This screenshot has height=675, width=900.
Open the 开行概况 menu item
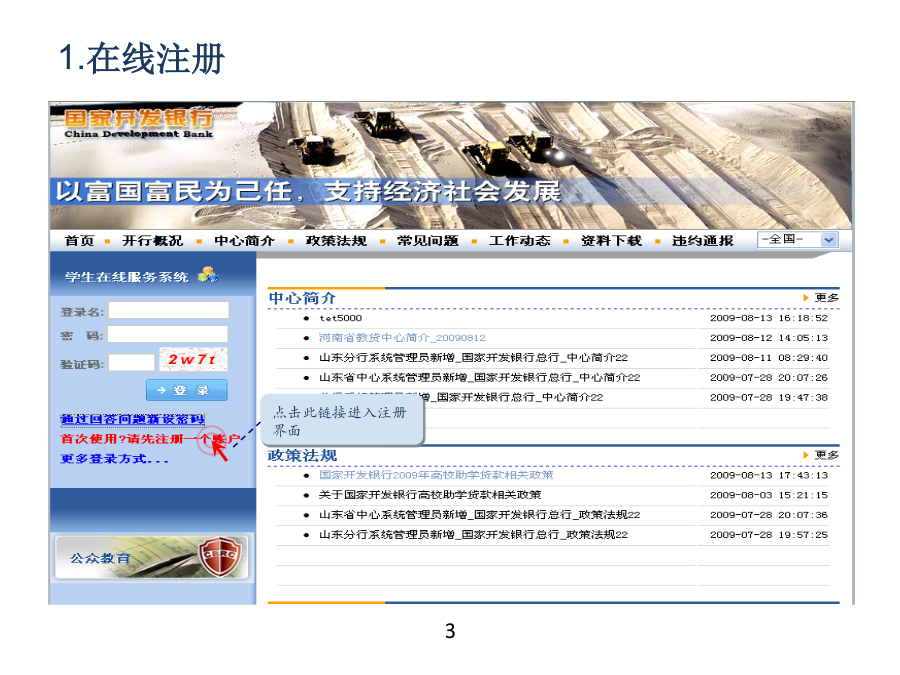coord(152,240)
